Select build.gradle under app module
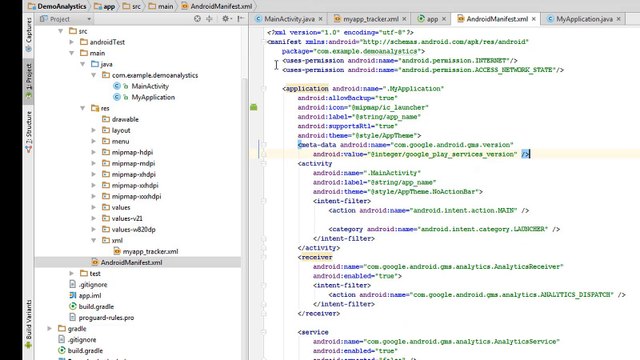640x360 pixels. 96,307
